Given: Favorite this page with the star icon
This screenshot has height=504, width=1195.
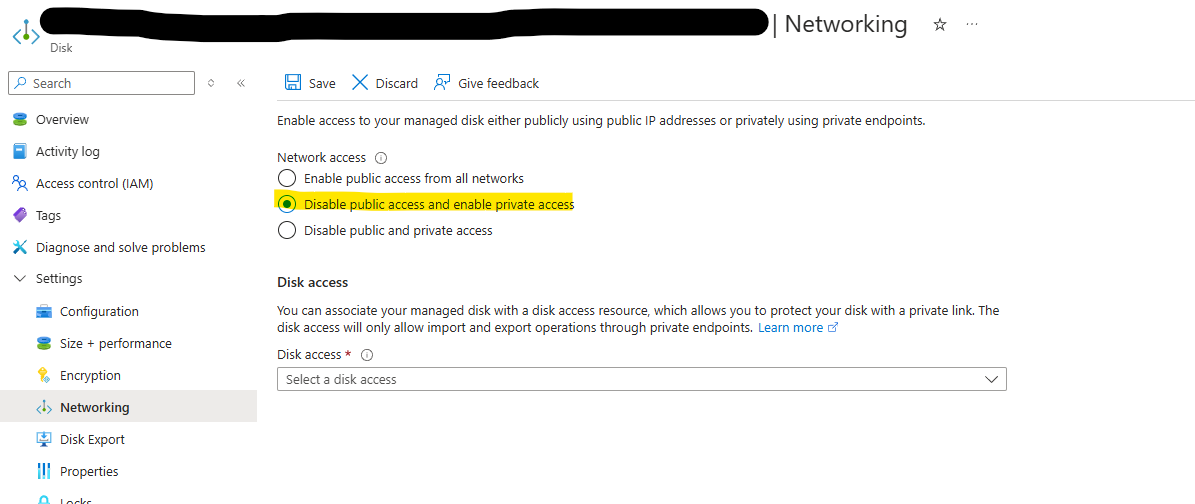Looking at the screenshot, I should [940, 24].
